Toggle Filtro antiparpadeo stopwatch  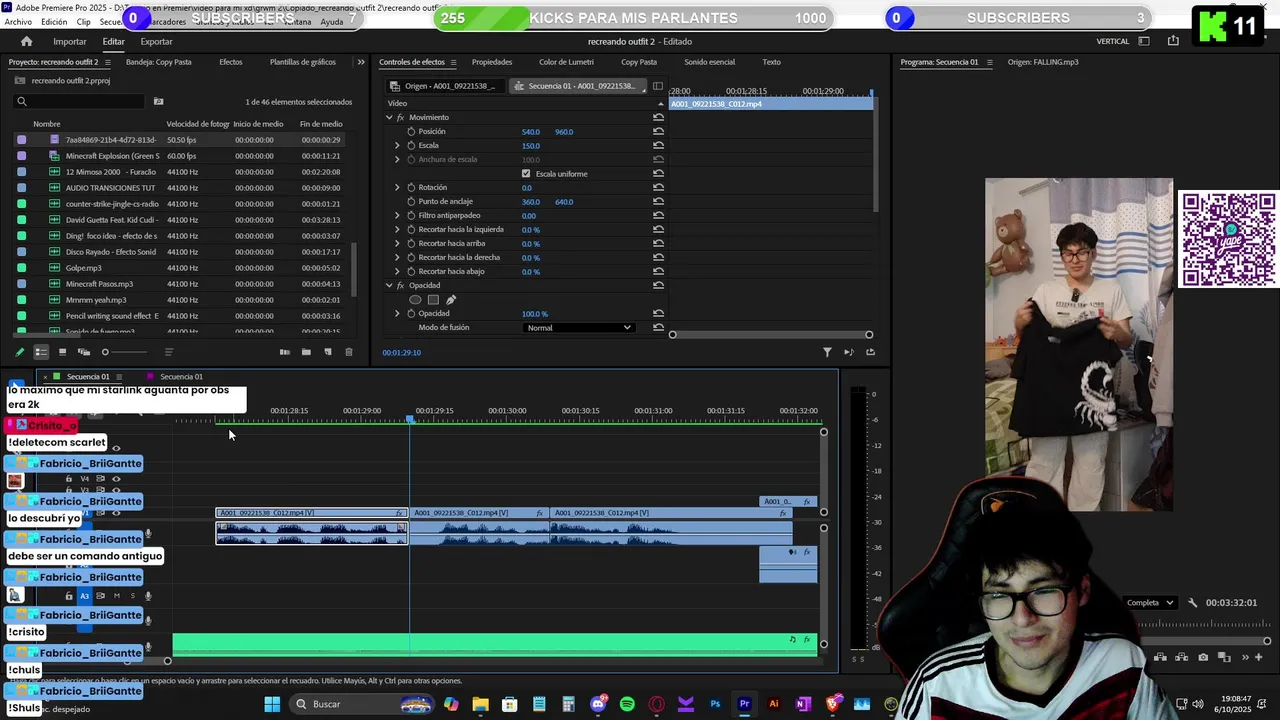click(411, 215)
